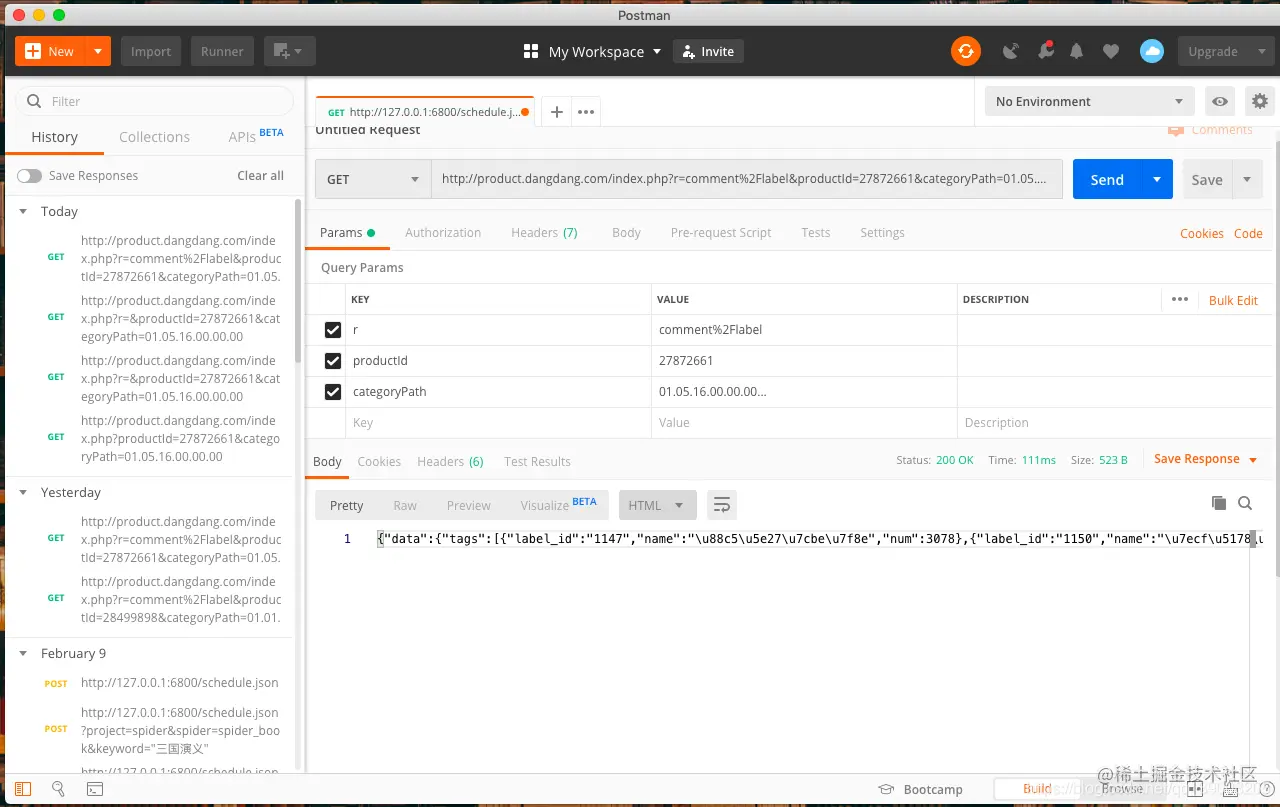Open the Tests tab

pyautogui.click(x=816, y=232)
